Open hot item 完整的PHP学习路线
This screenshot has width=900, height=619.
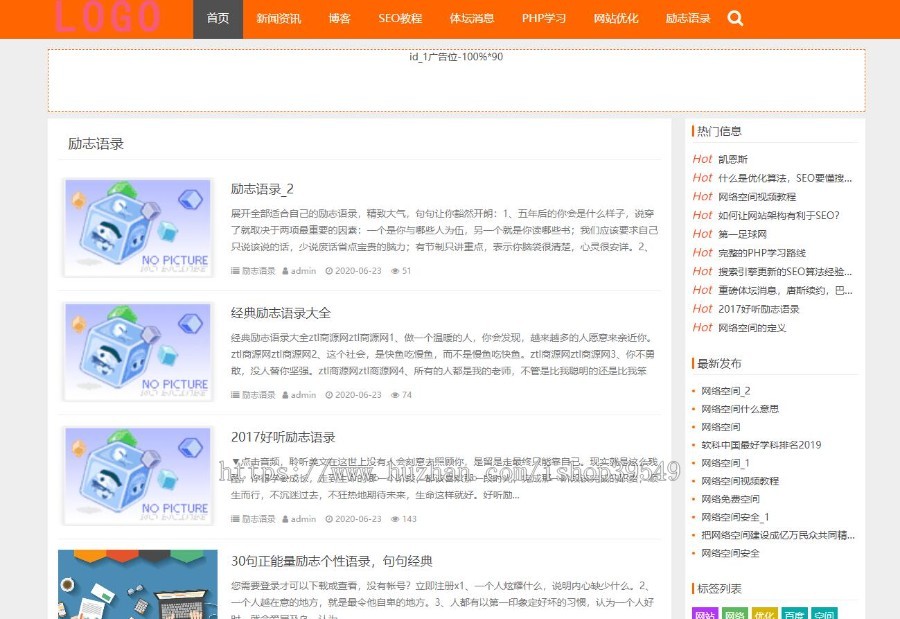(762, 253)
